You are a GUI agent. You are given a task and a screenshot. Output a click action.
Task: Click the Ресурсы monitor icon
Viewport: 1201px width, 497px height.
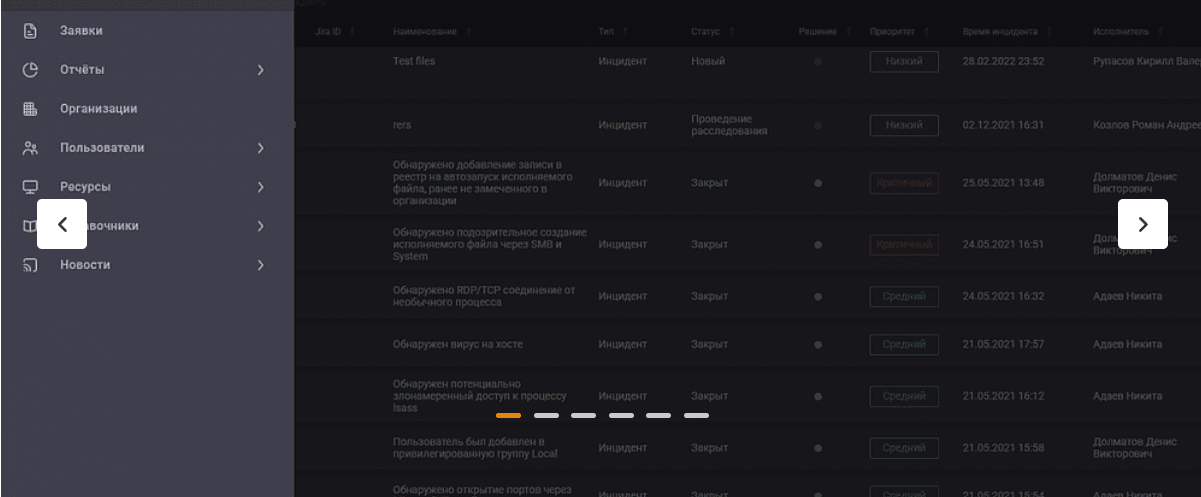pos(30,187)
